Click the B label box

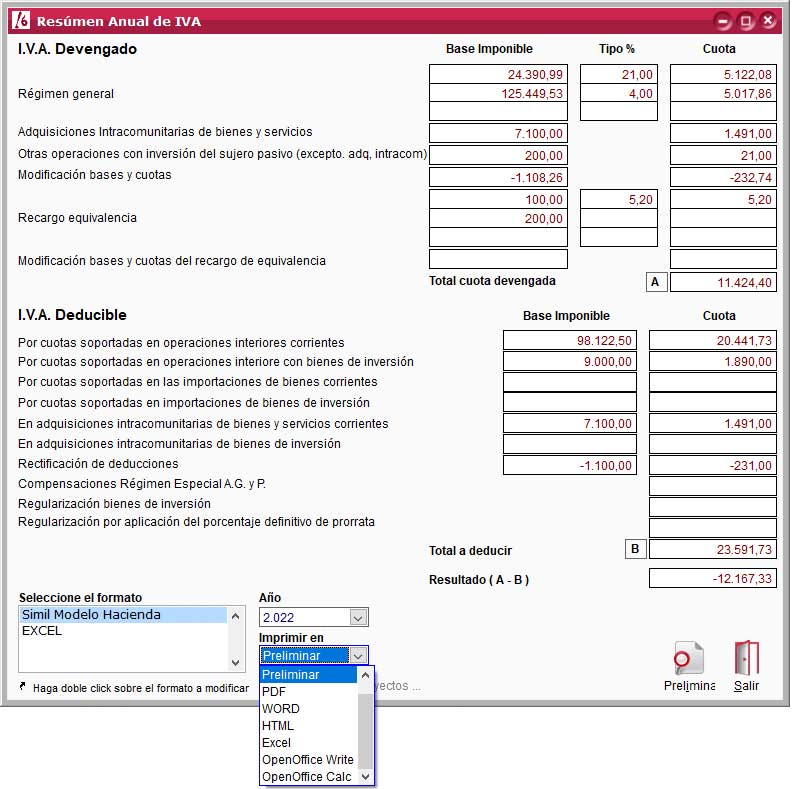pyautogui.click(x=635, y=549)
